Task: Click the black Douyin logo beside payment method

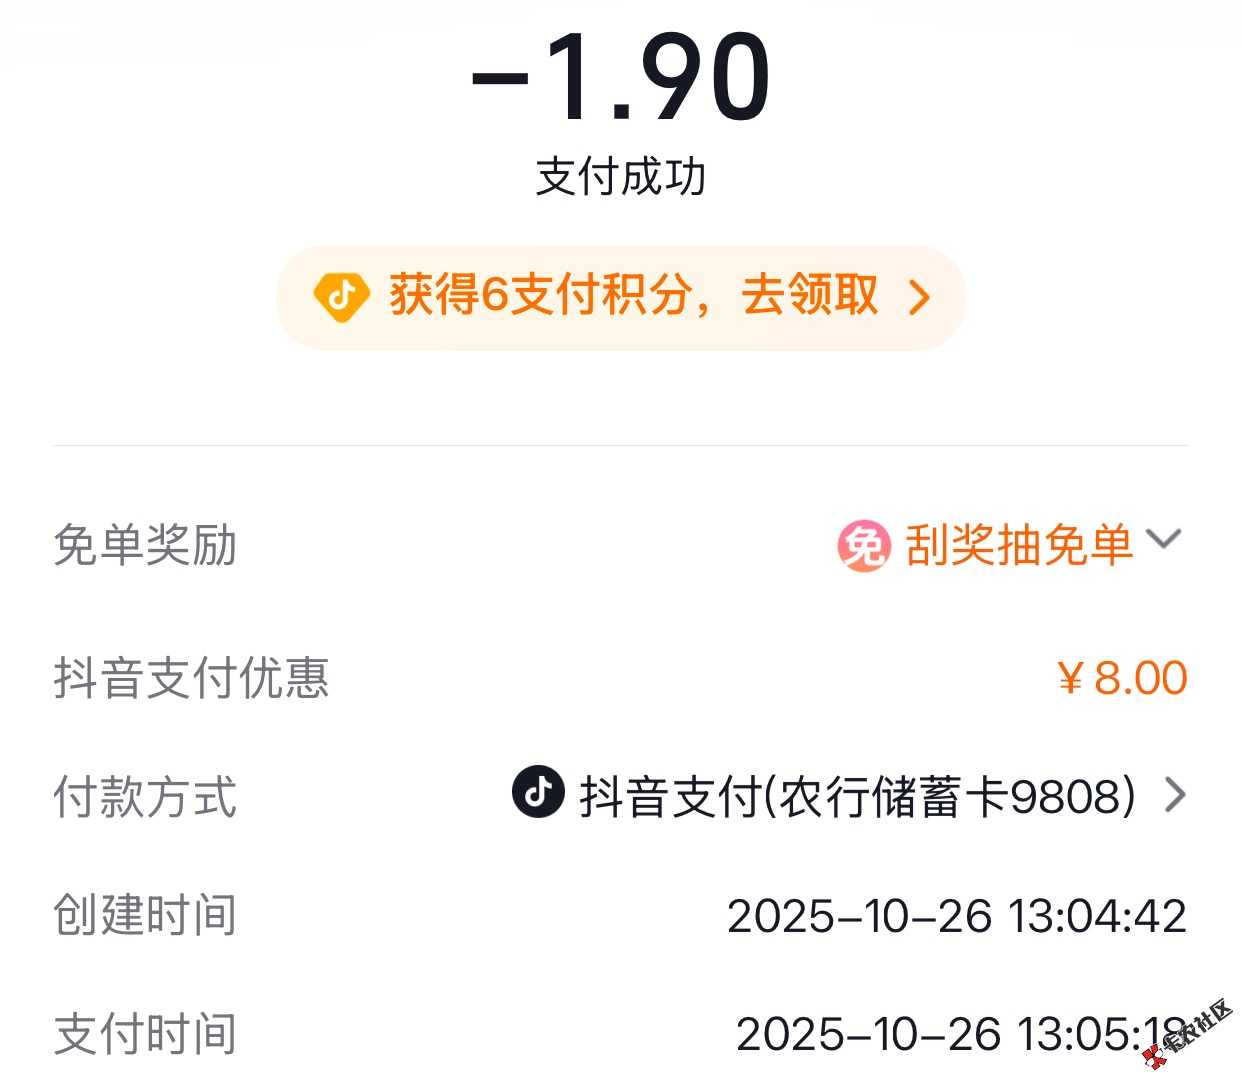Action: 538,792
